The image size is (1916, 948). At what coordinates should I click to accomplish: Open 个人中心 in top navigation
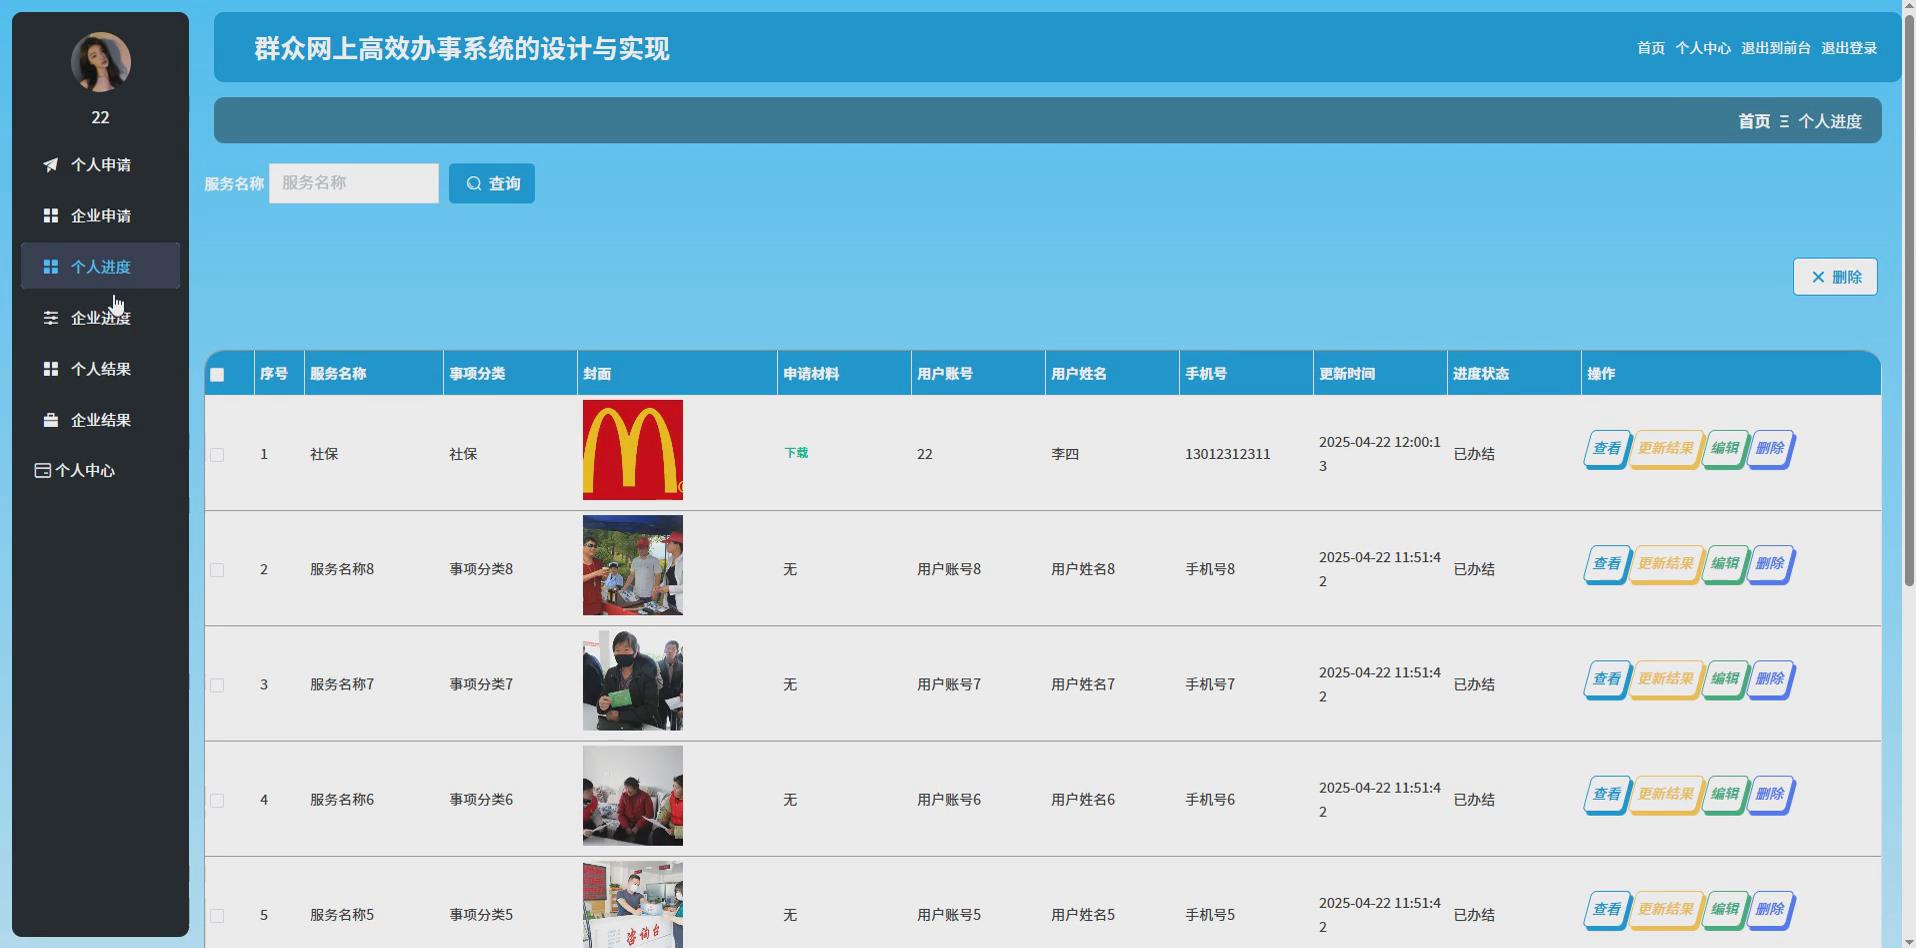(x=1702, y=48)
